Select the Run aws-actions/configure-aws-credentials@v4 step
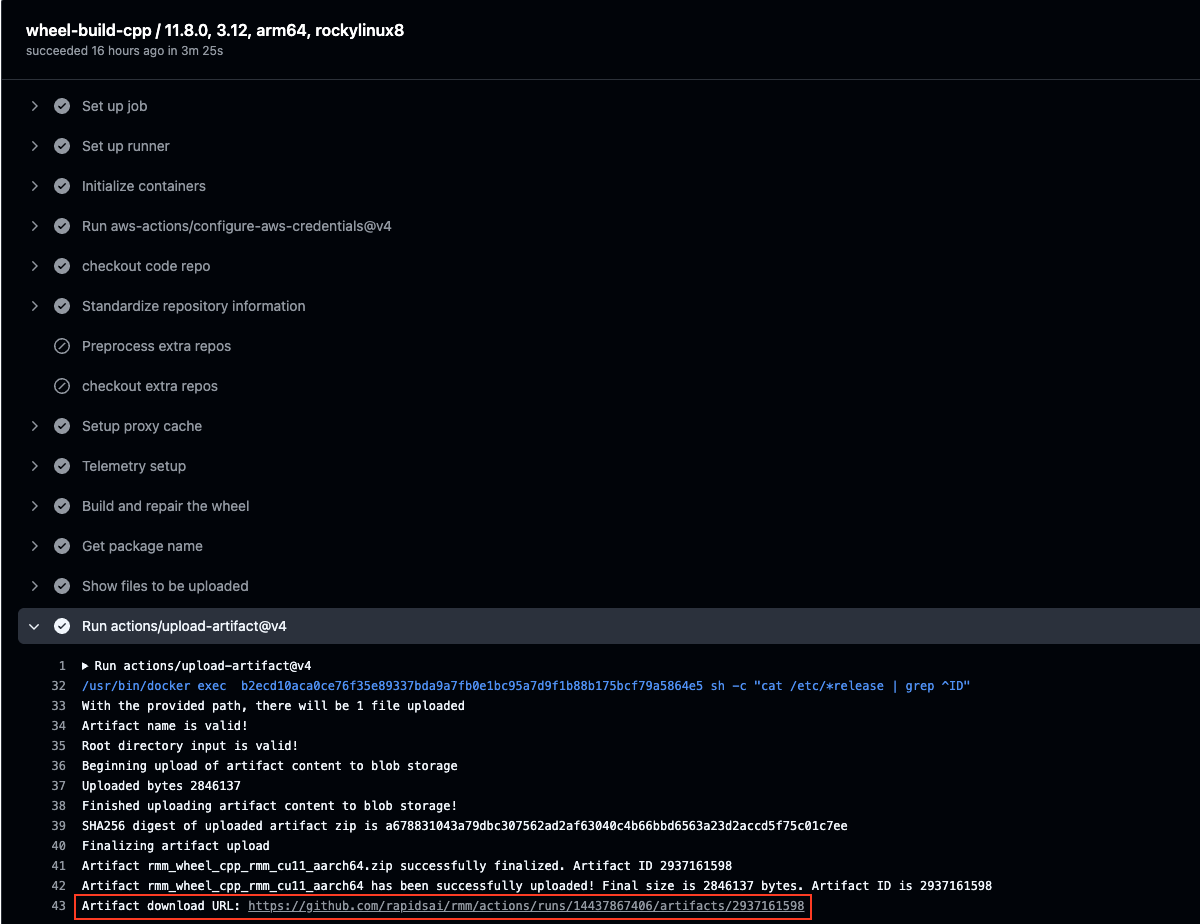The image size is (1200, 924). click(236, 226)
